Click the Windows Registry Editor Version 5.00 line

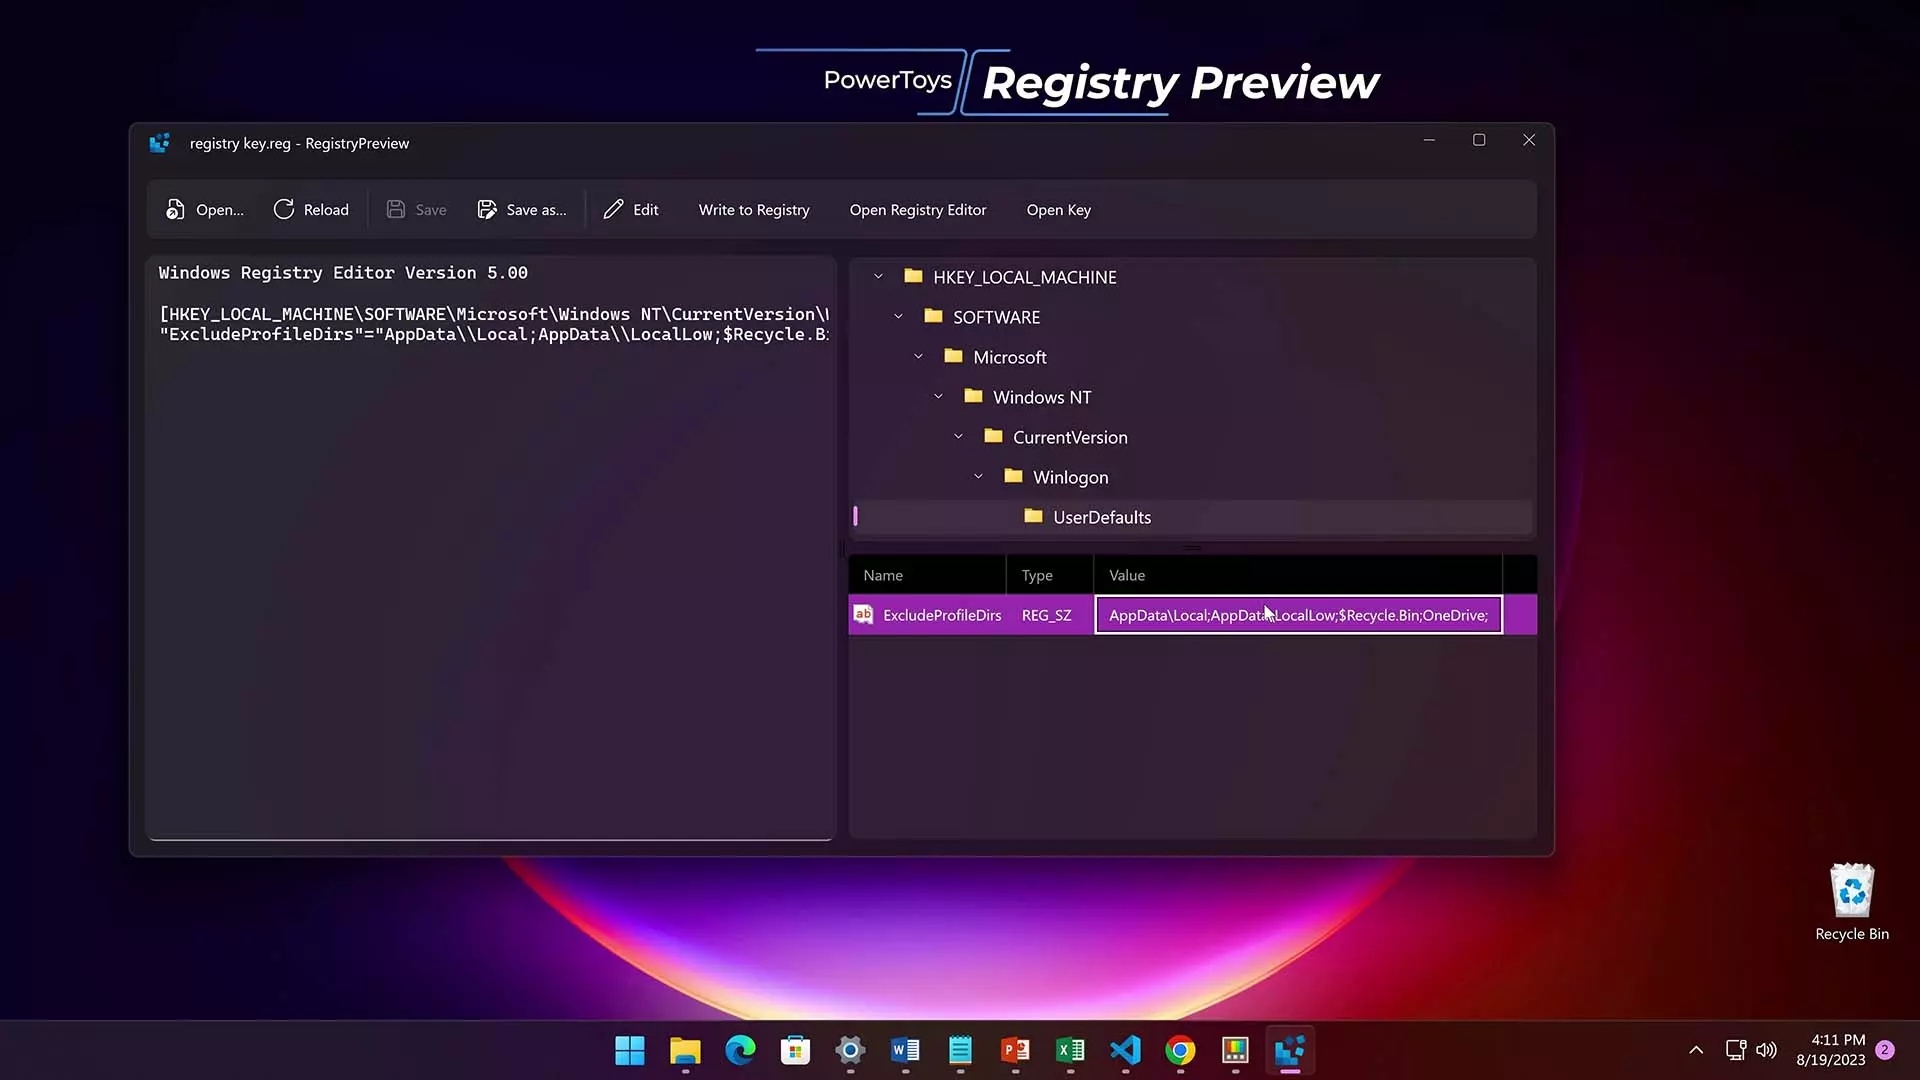tap(343, 272)
